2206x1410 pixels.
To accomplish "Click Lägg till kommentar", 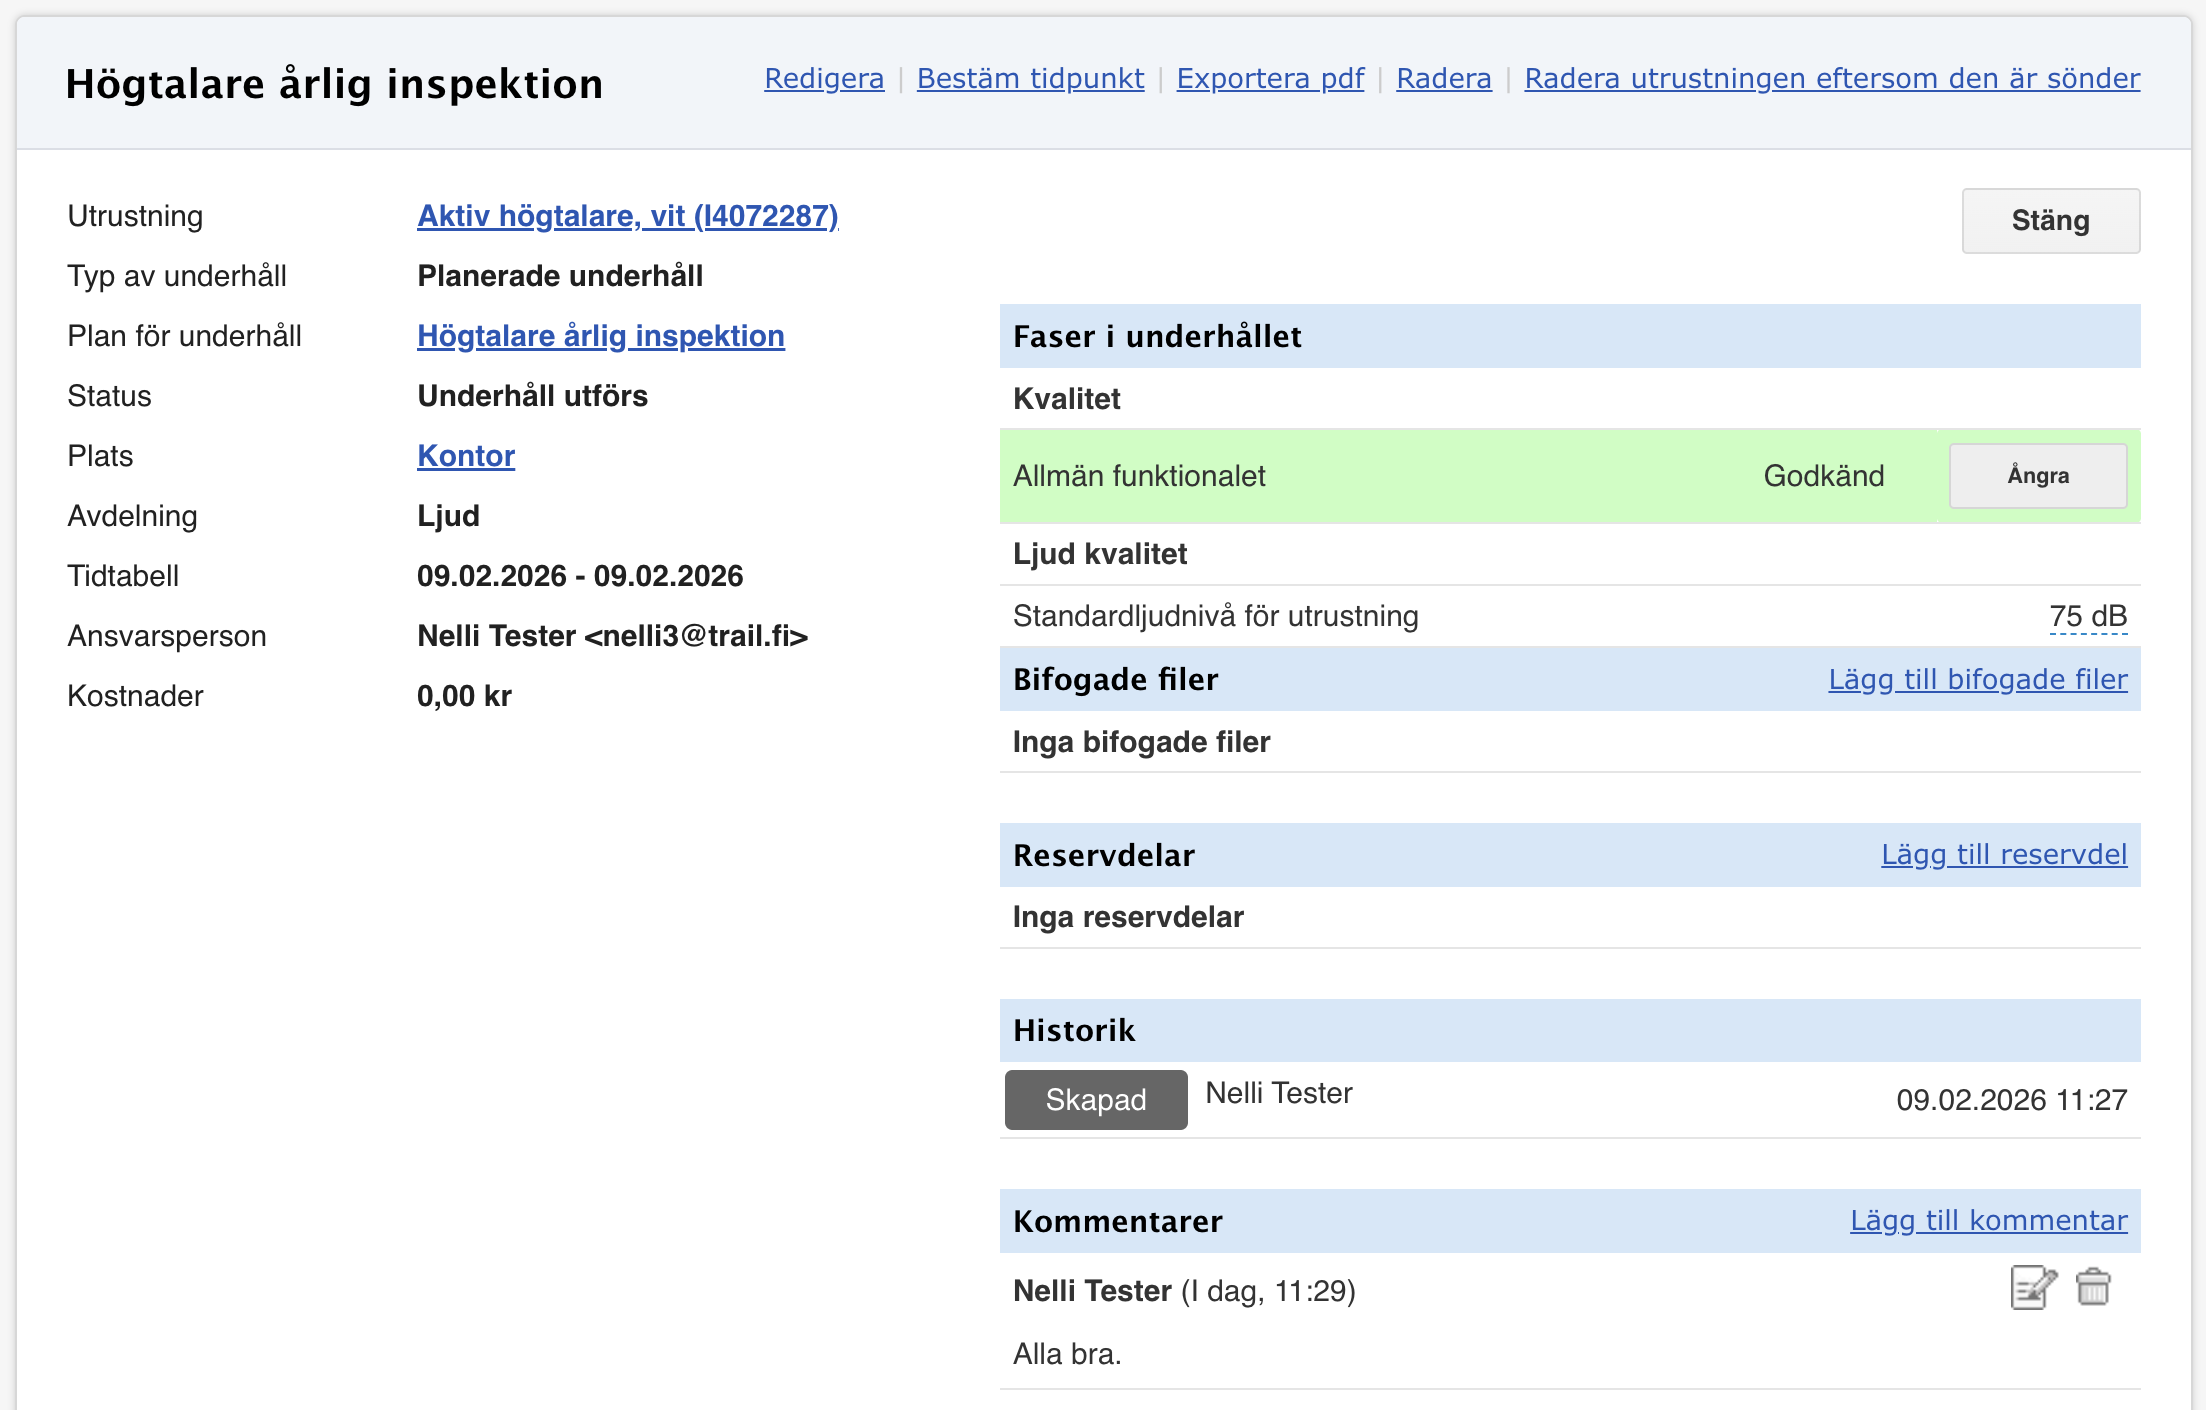I will (x=1988, y=1221).
